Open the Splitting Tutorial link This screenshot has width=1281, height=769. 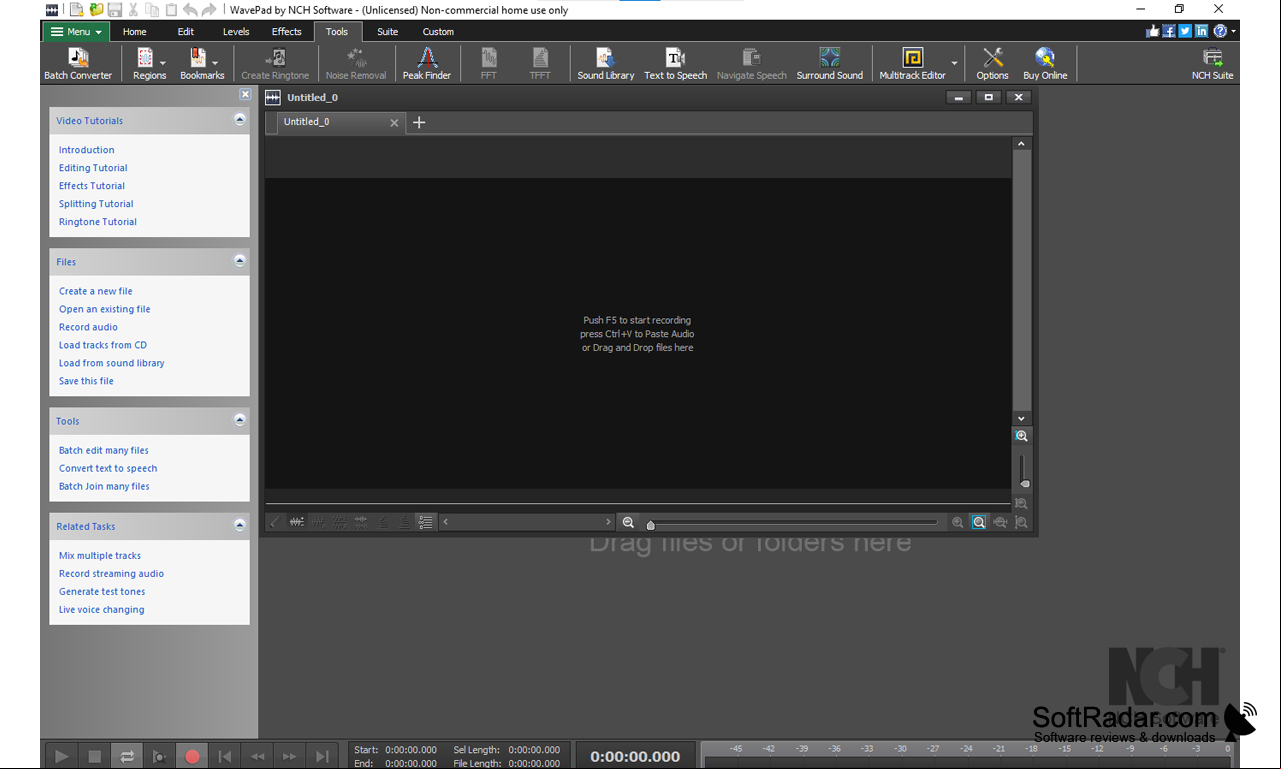click(96, 204)
